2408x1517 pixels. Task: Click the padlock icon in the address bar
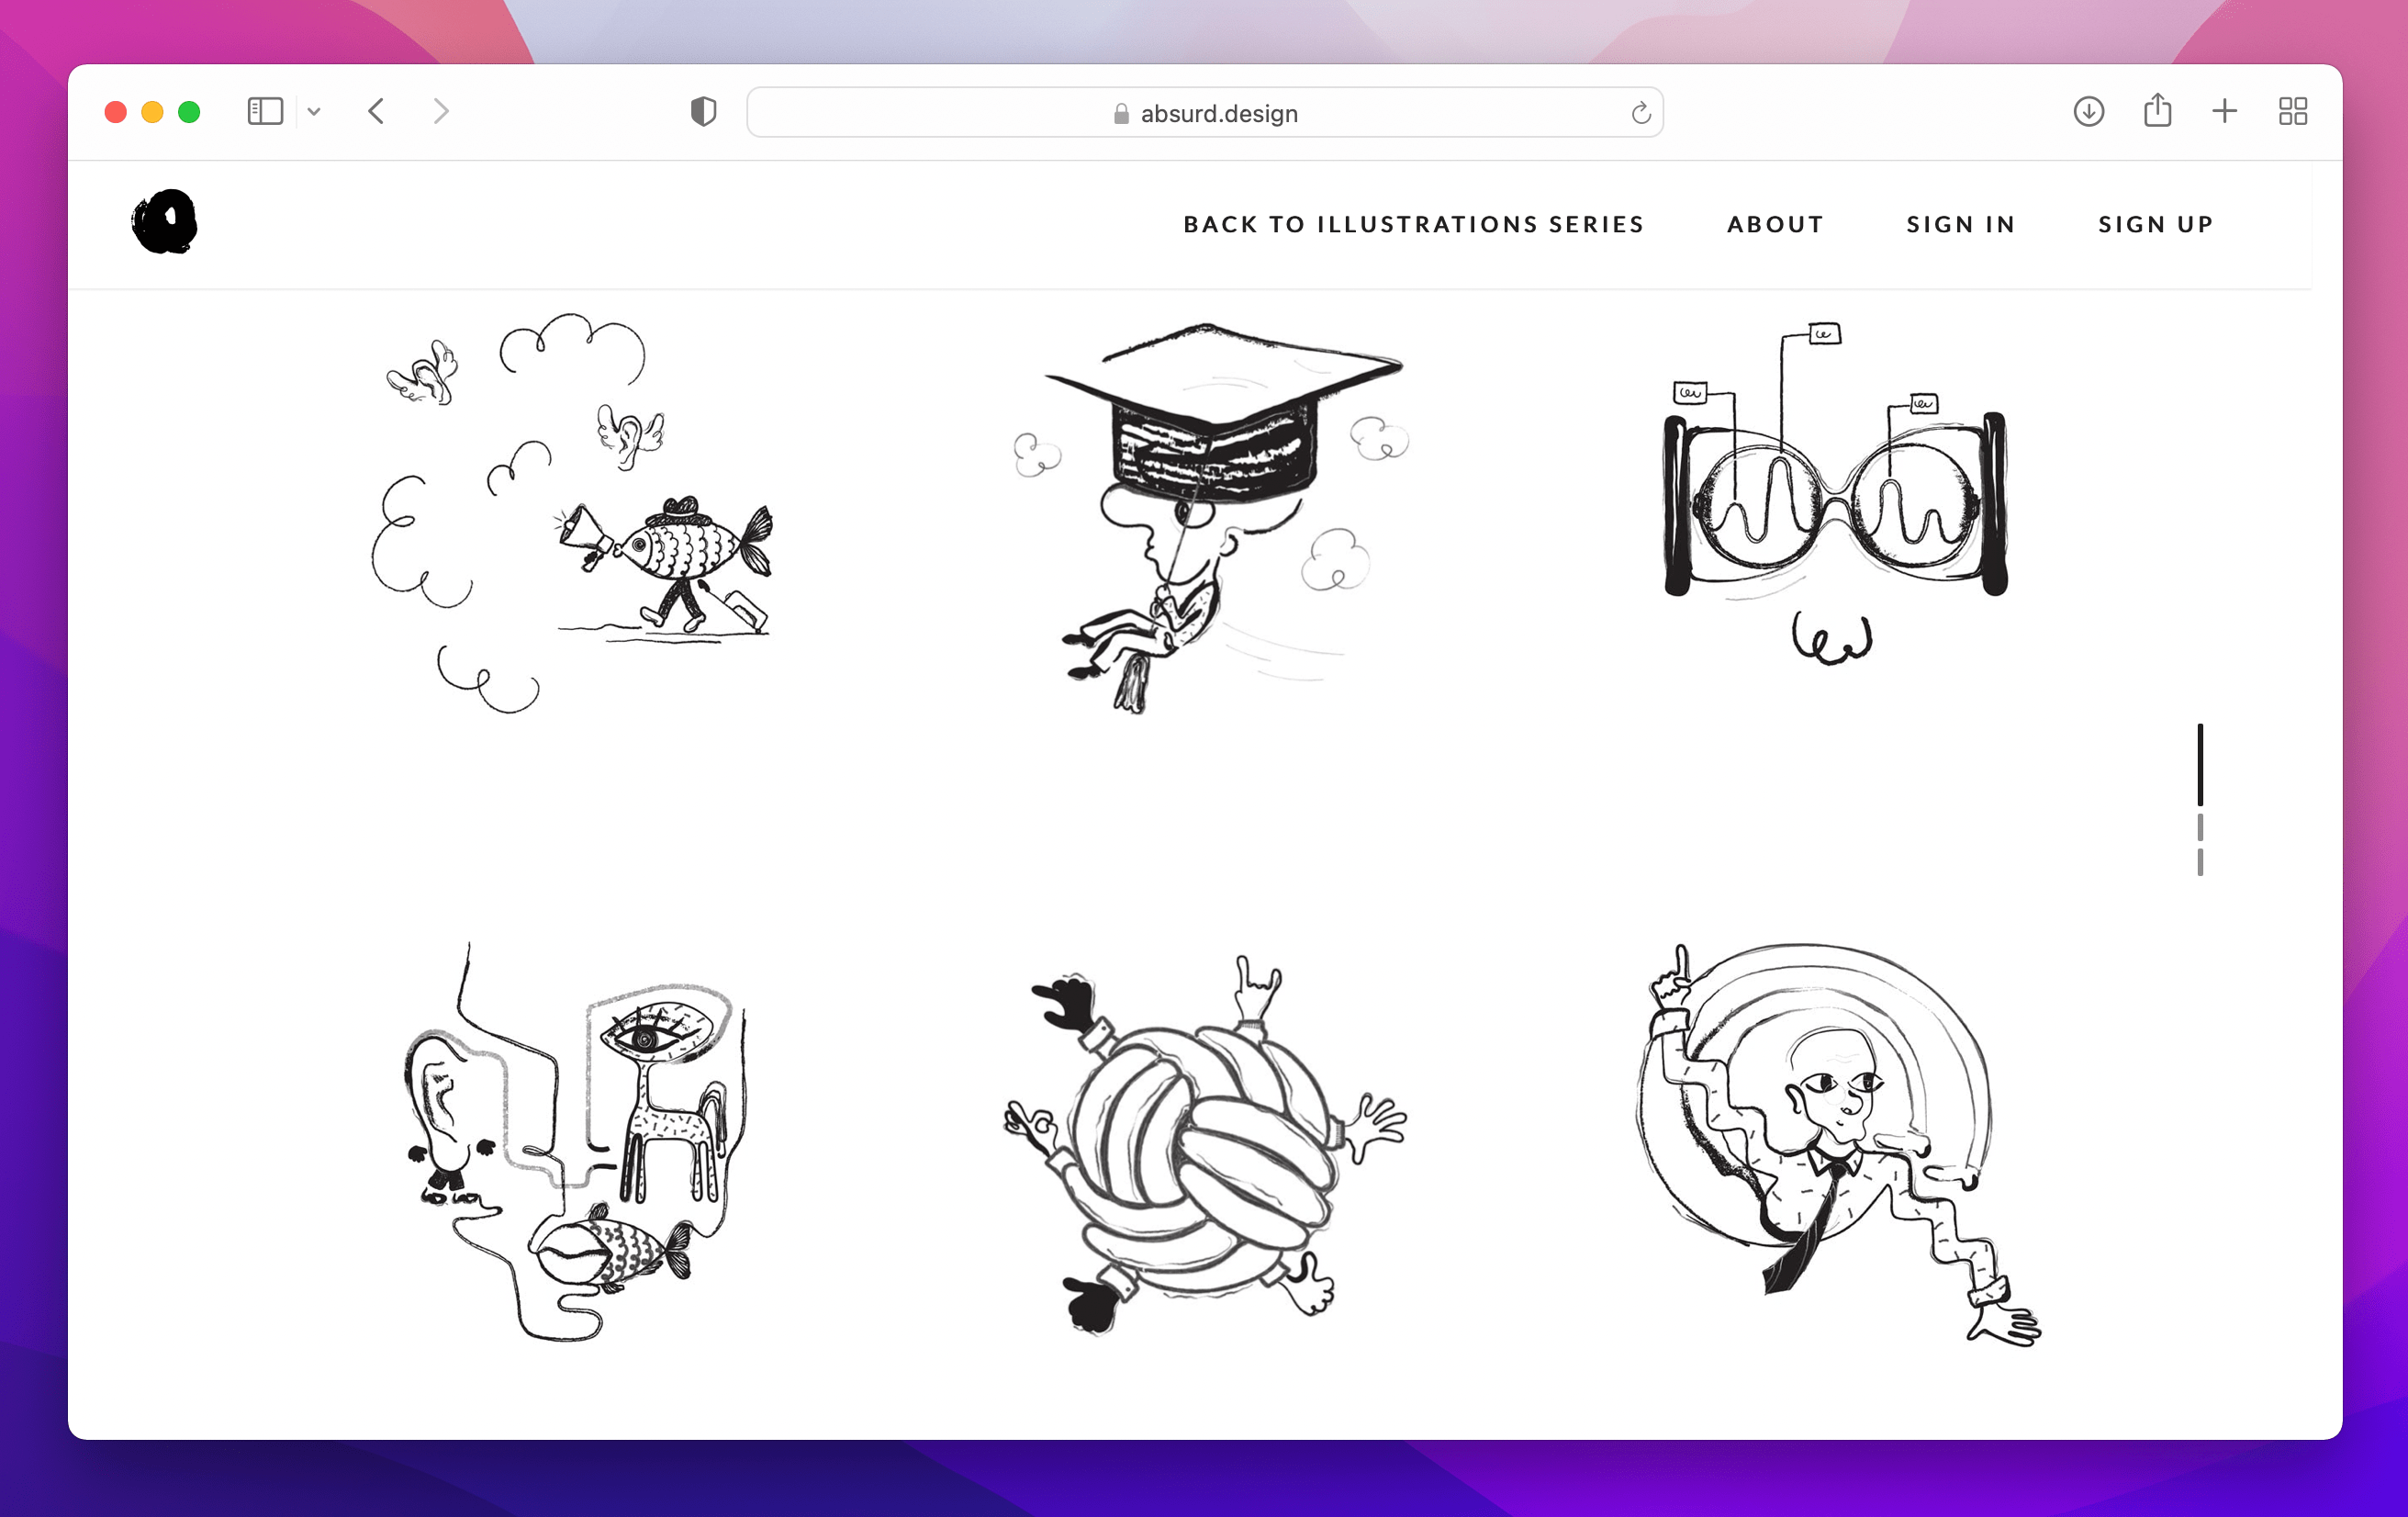[x=1121, y=113]
